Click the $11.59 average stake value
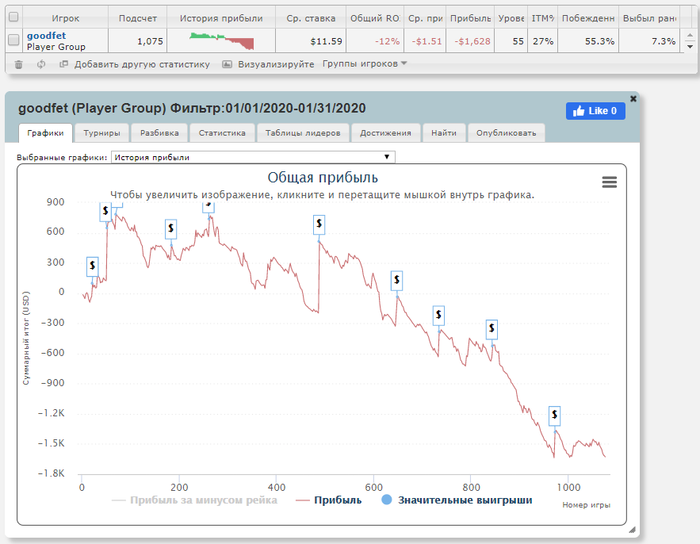 [x=326, y=42]
